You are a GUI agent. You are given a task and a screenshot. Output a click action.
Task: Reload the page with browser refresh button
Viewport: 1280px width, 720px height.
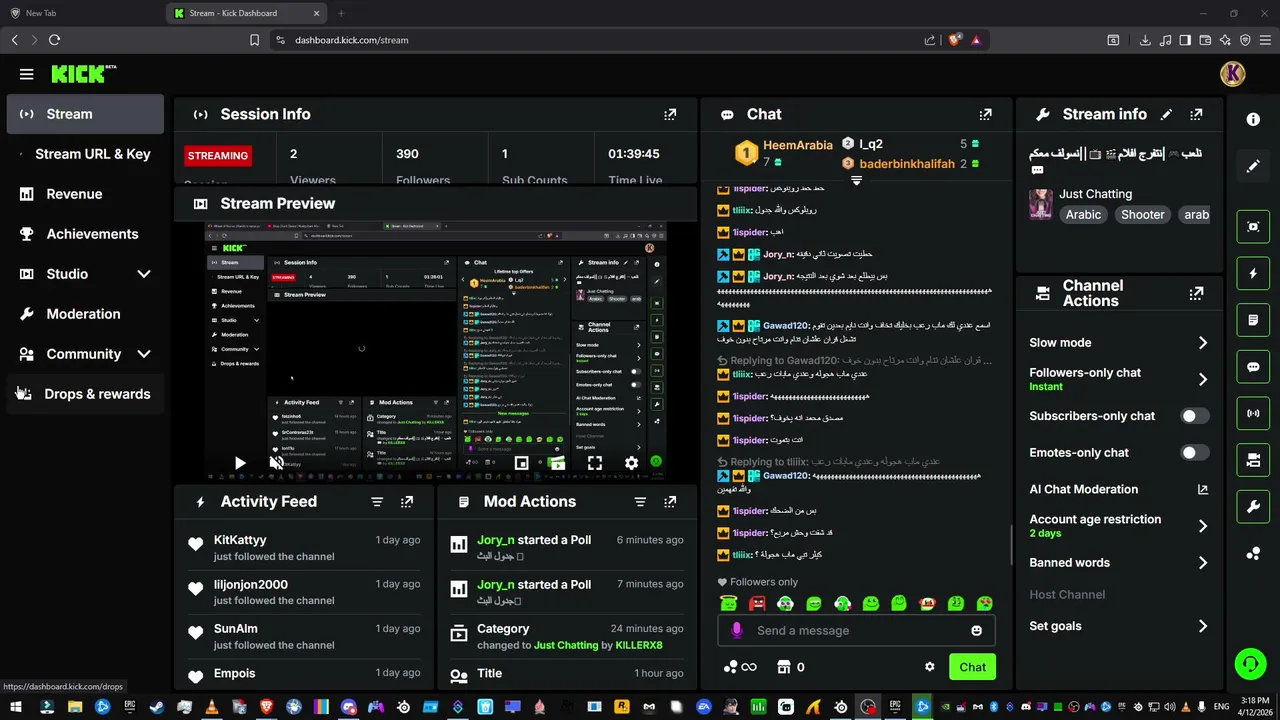coord(54,40)
